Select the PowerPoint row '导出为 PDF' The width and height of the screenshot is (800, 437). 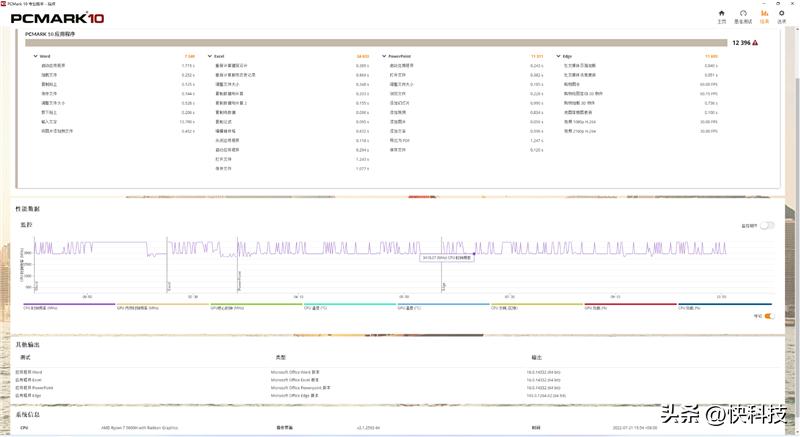tap(466, 140)
